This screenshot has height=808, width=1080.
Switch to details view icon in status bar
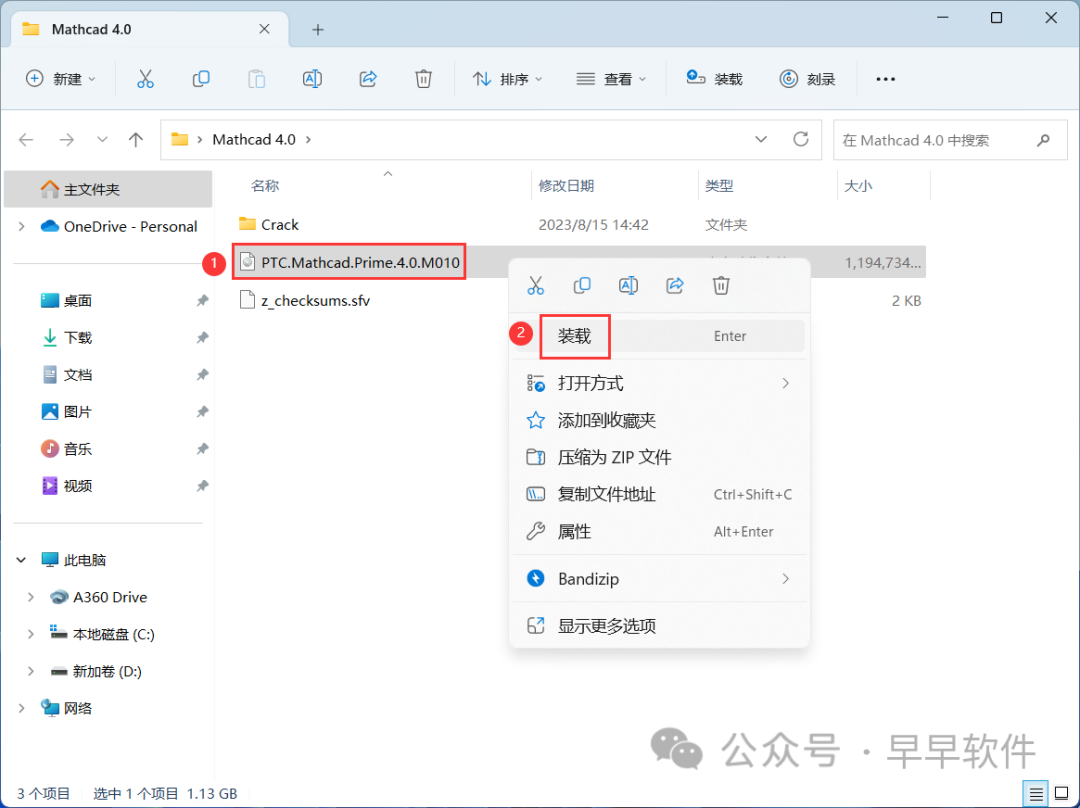(1035, 794)
